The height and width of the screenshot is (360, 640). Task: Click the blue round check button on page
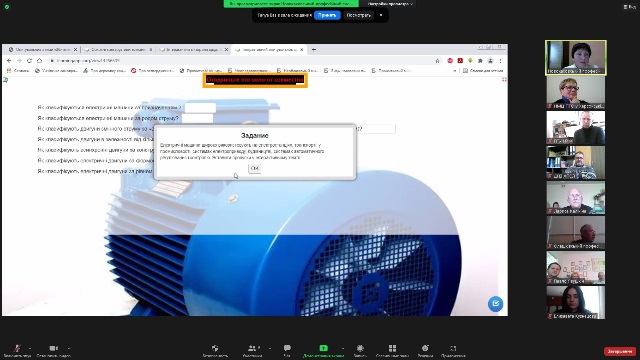tap(496, 304)
